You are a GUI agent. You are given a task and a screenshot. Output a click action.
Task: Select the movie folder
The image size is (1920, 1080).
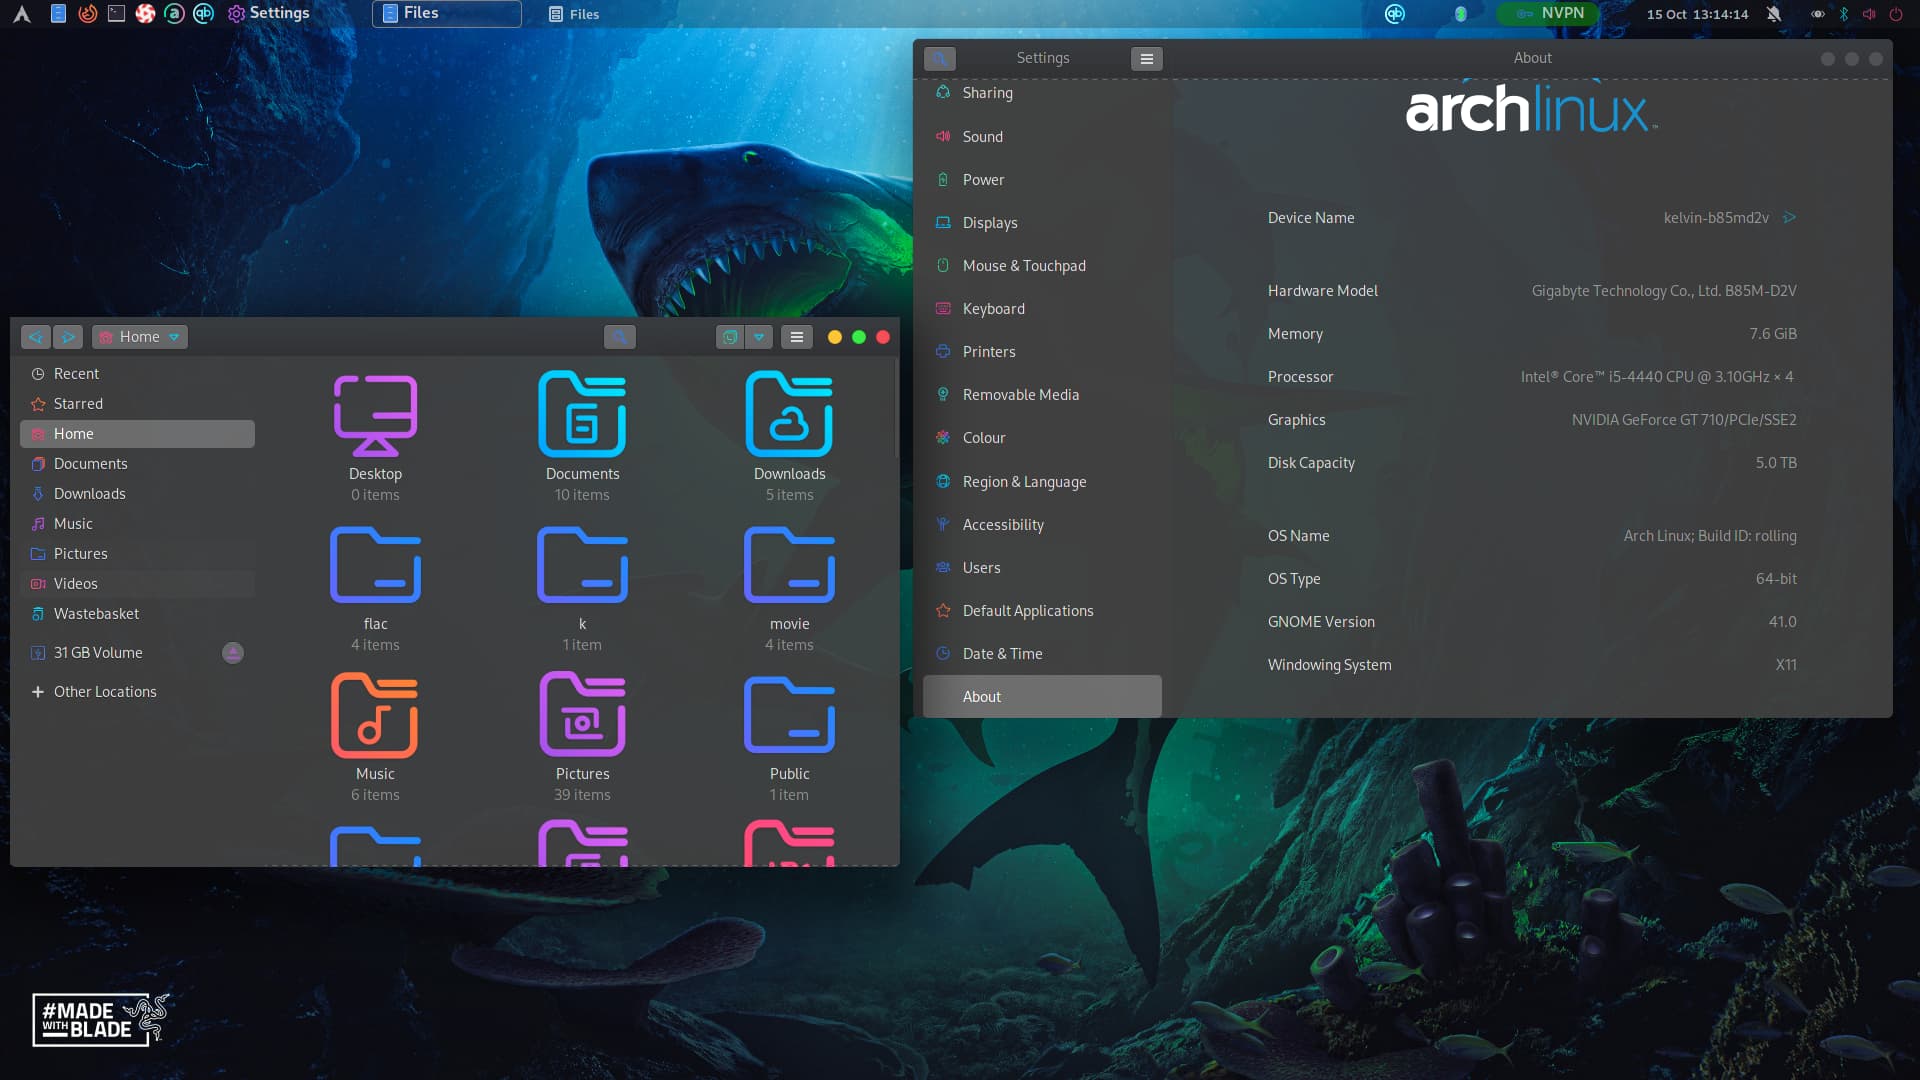click(x=789, y=566)
